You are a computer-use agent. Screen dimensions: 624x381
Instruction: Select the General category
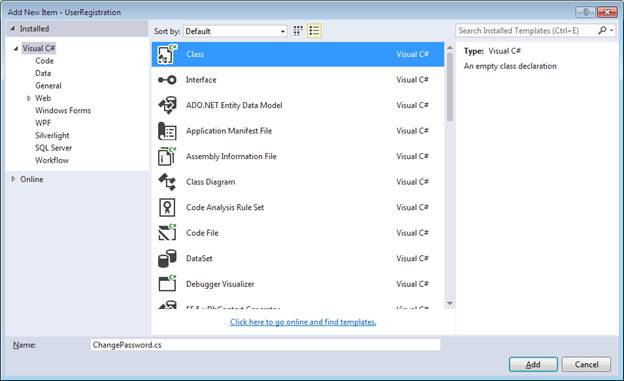click(48, 86)
